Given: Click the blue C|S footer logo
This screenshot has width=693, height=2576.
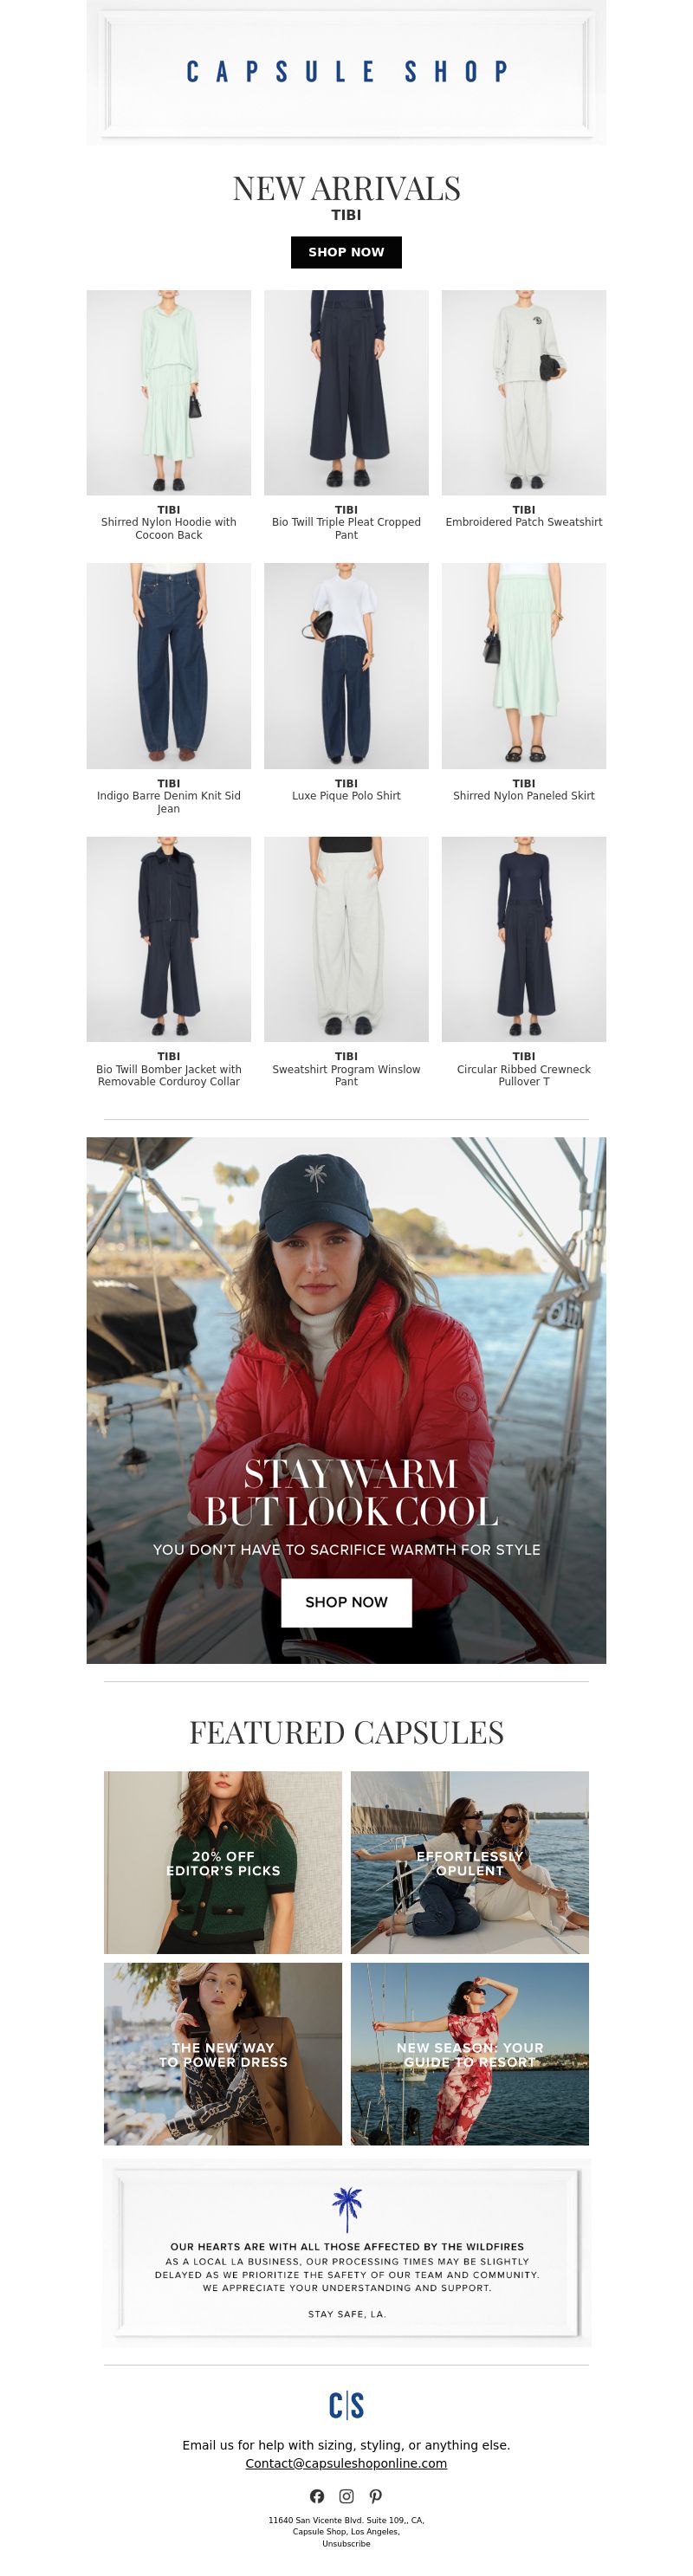Looking at the screenshot, I should pos(346,2405).
